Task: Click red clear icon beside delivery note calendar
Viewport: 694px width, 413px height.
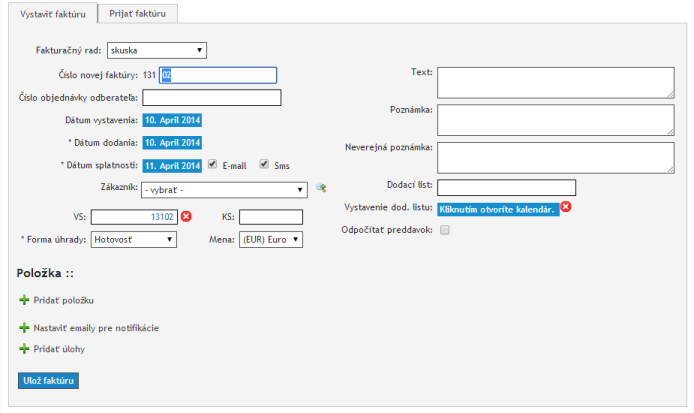Action: pos(566,207)
